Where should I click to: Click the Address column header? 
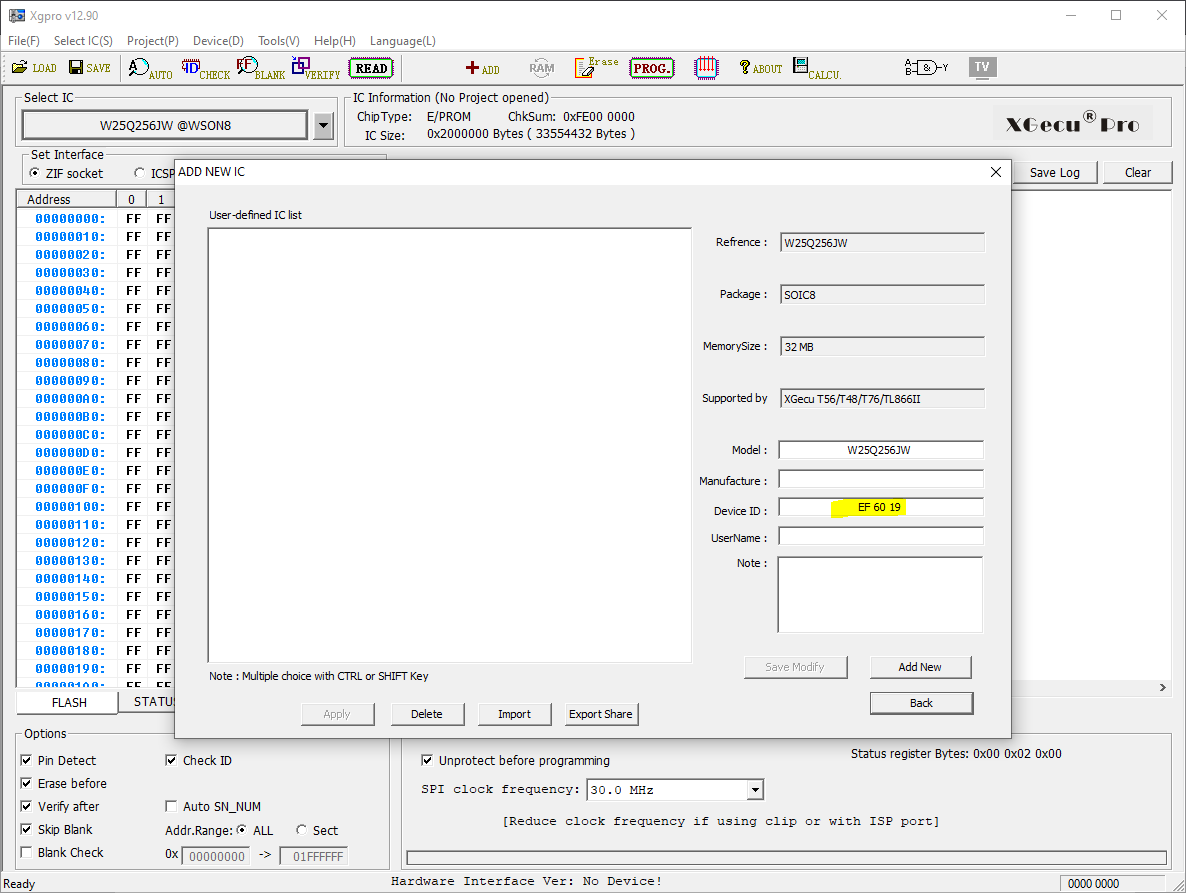(x=67, y=200)
